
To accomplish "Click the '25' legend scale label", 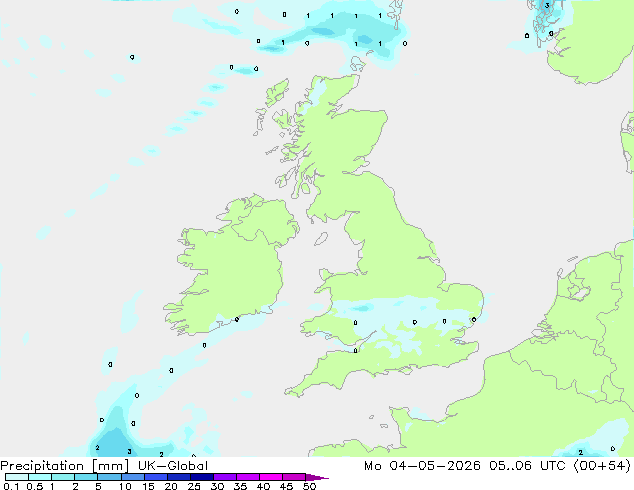I will click(194, 486).
